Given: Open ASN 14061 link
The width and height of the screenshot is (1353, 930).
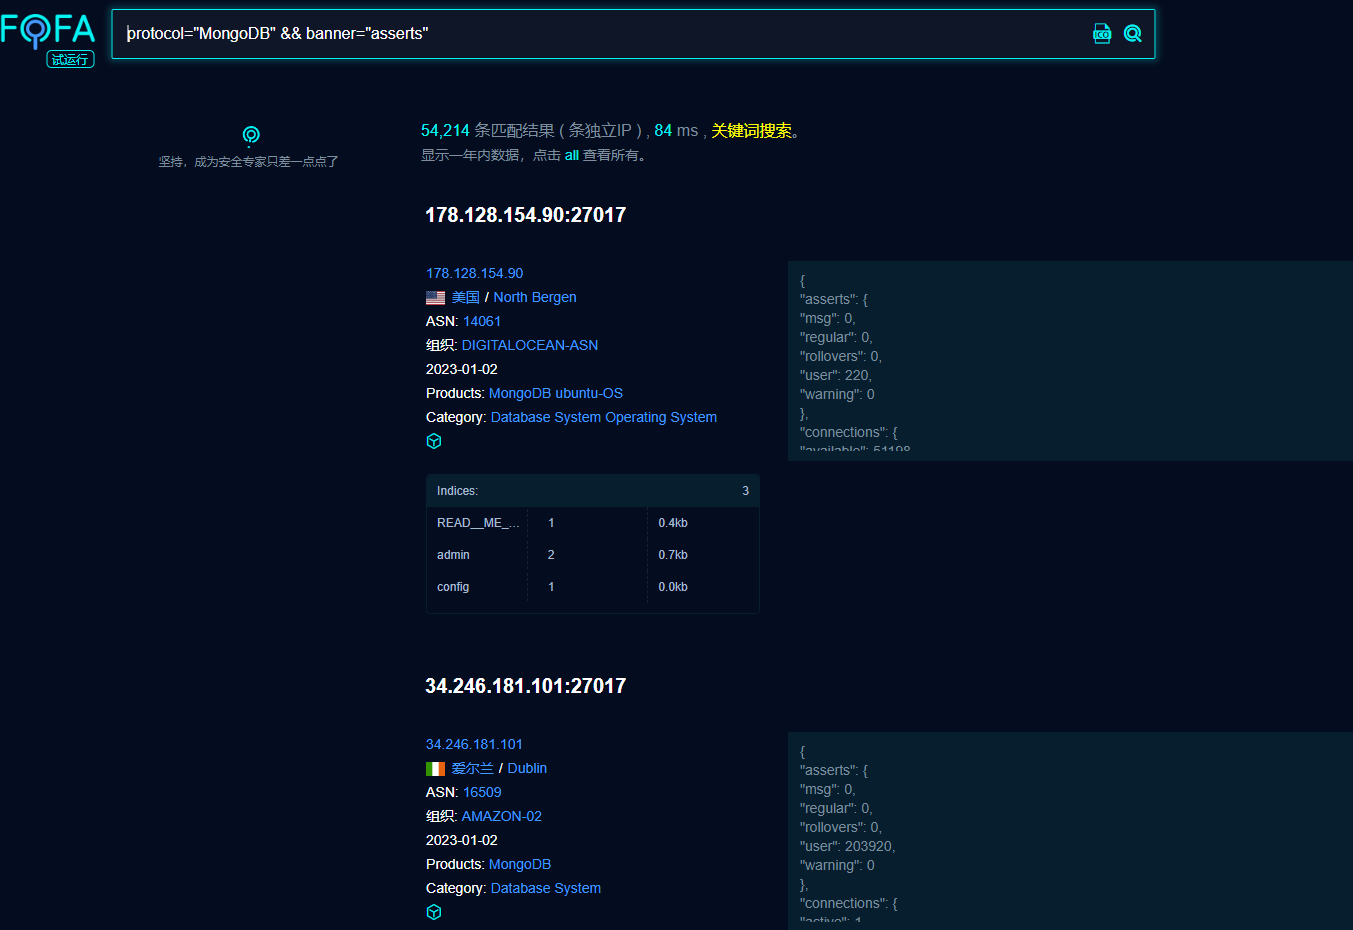Looking at the screenshot, I should click(482, 321).
